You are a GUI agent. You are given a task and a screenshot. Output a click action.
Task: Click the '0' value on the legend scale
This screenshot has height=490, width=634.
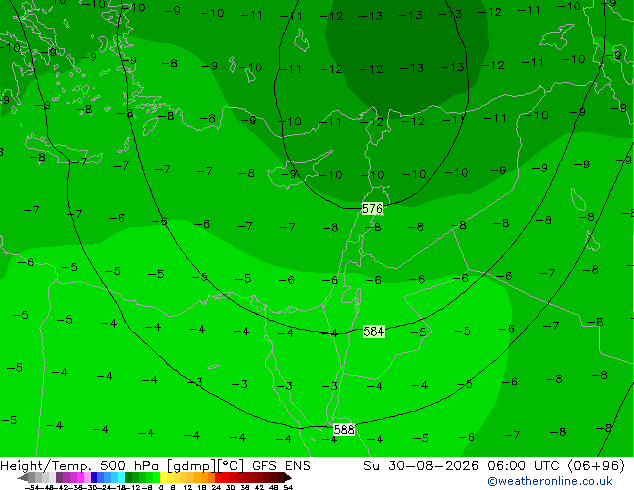(161, 488)
